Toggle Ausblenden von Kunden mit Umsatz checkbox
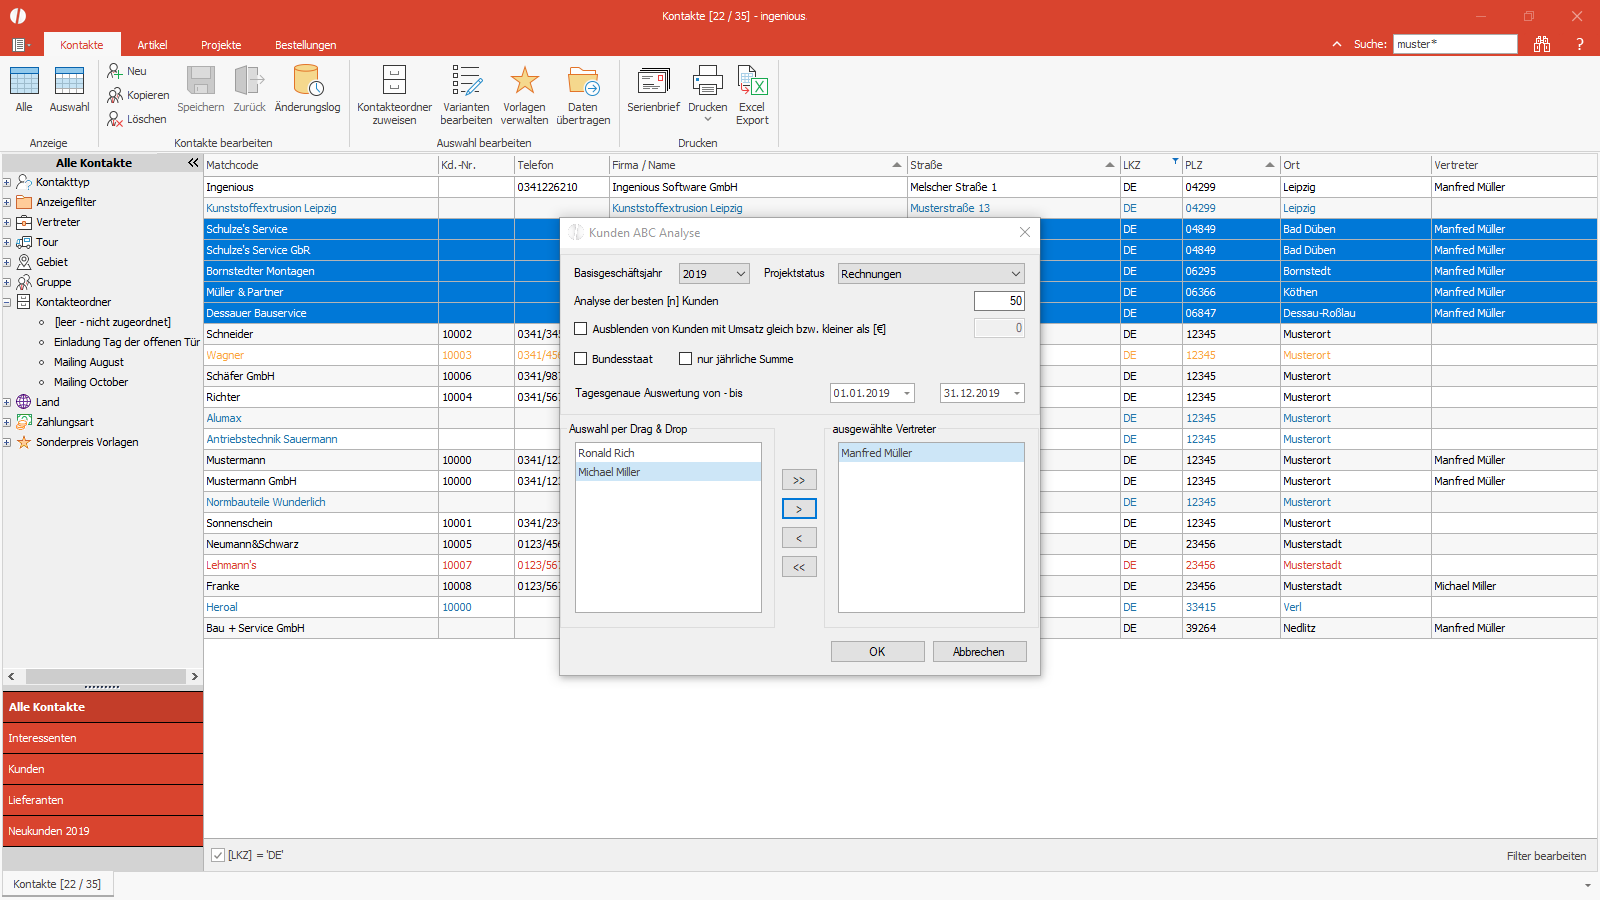 (581, 328)
